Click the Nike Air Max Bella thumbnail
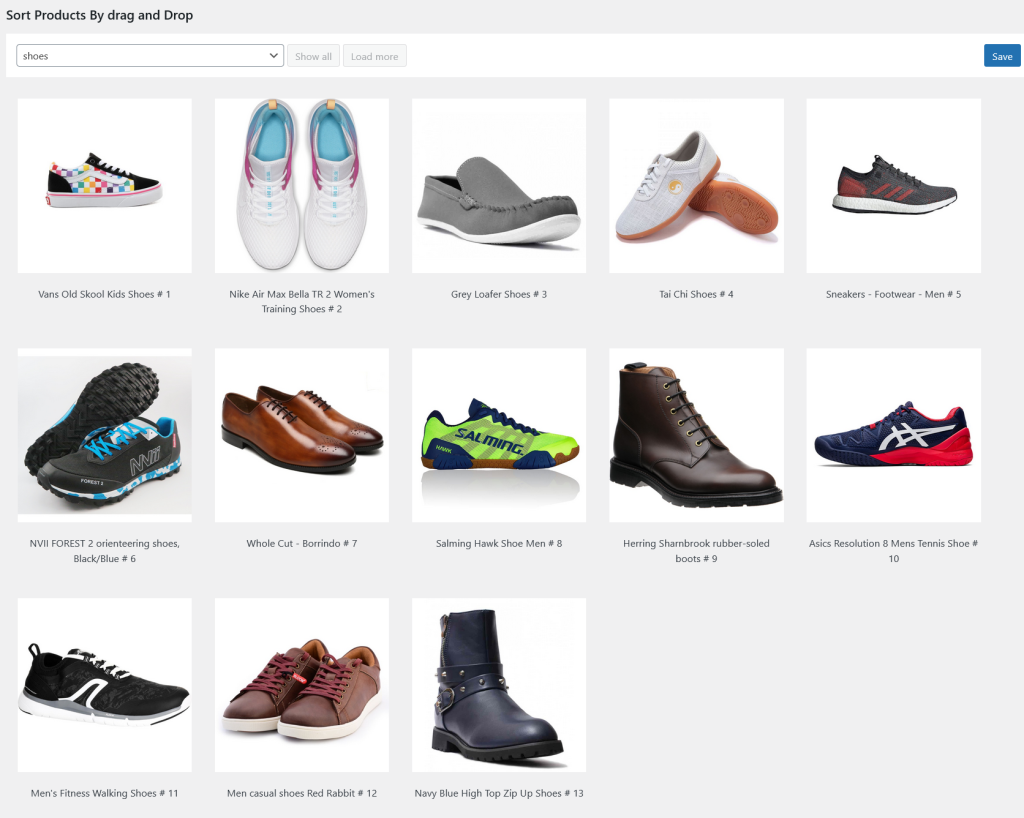1024x818 pixels. click(x=301, y=185)
